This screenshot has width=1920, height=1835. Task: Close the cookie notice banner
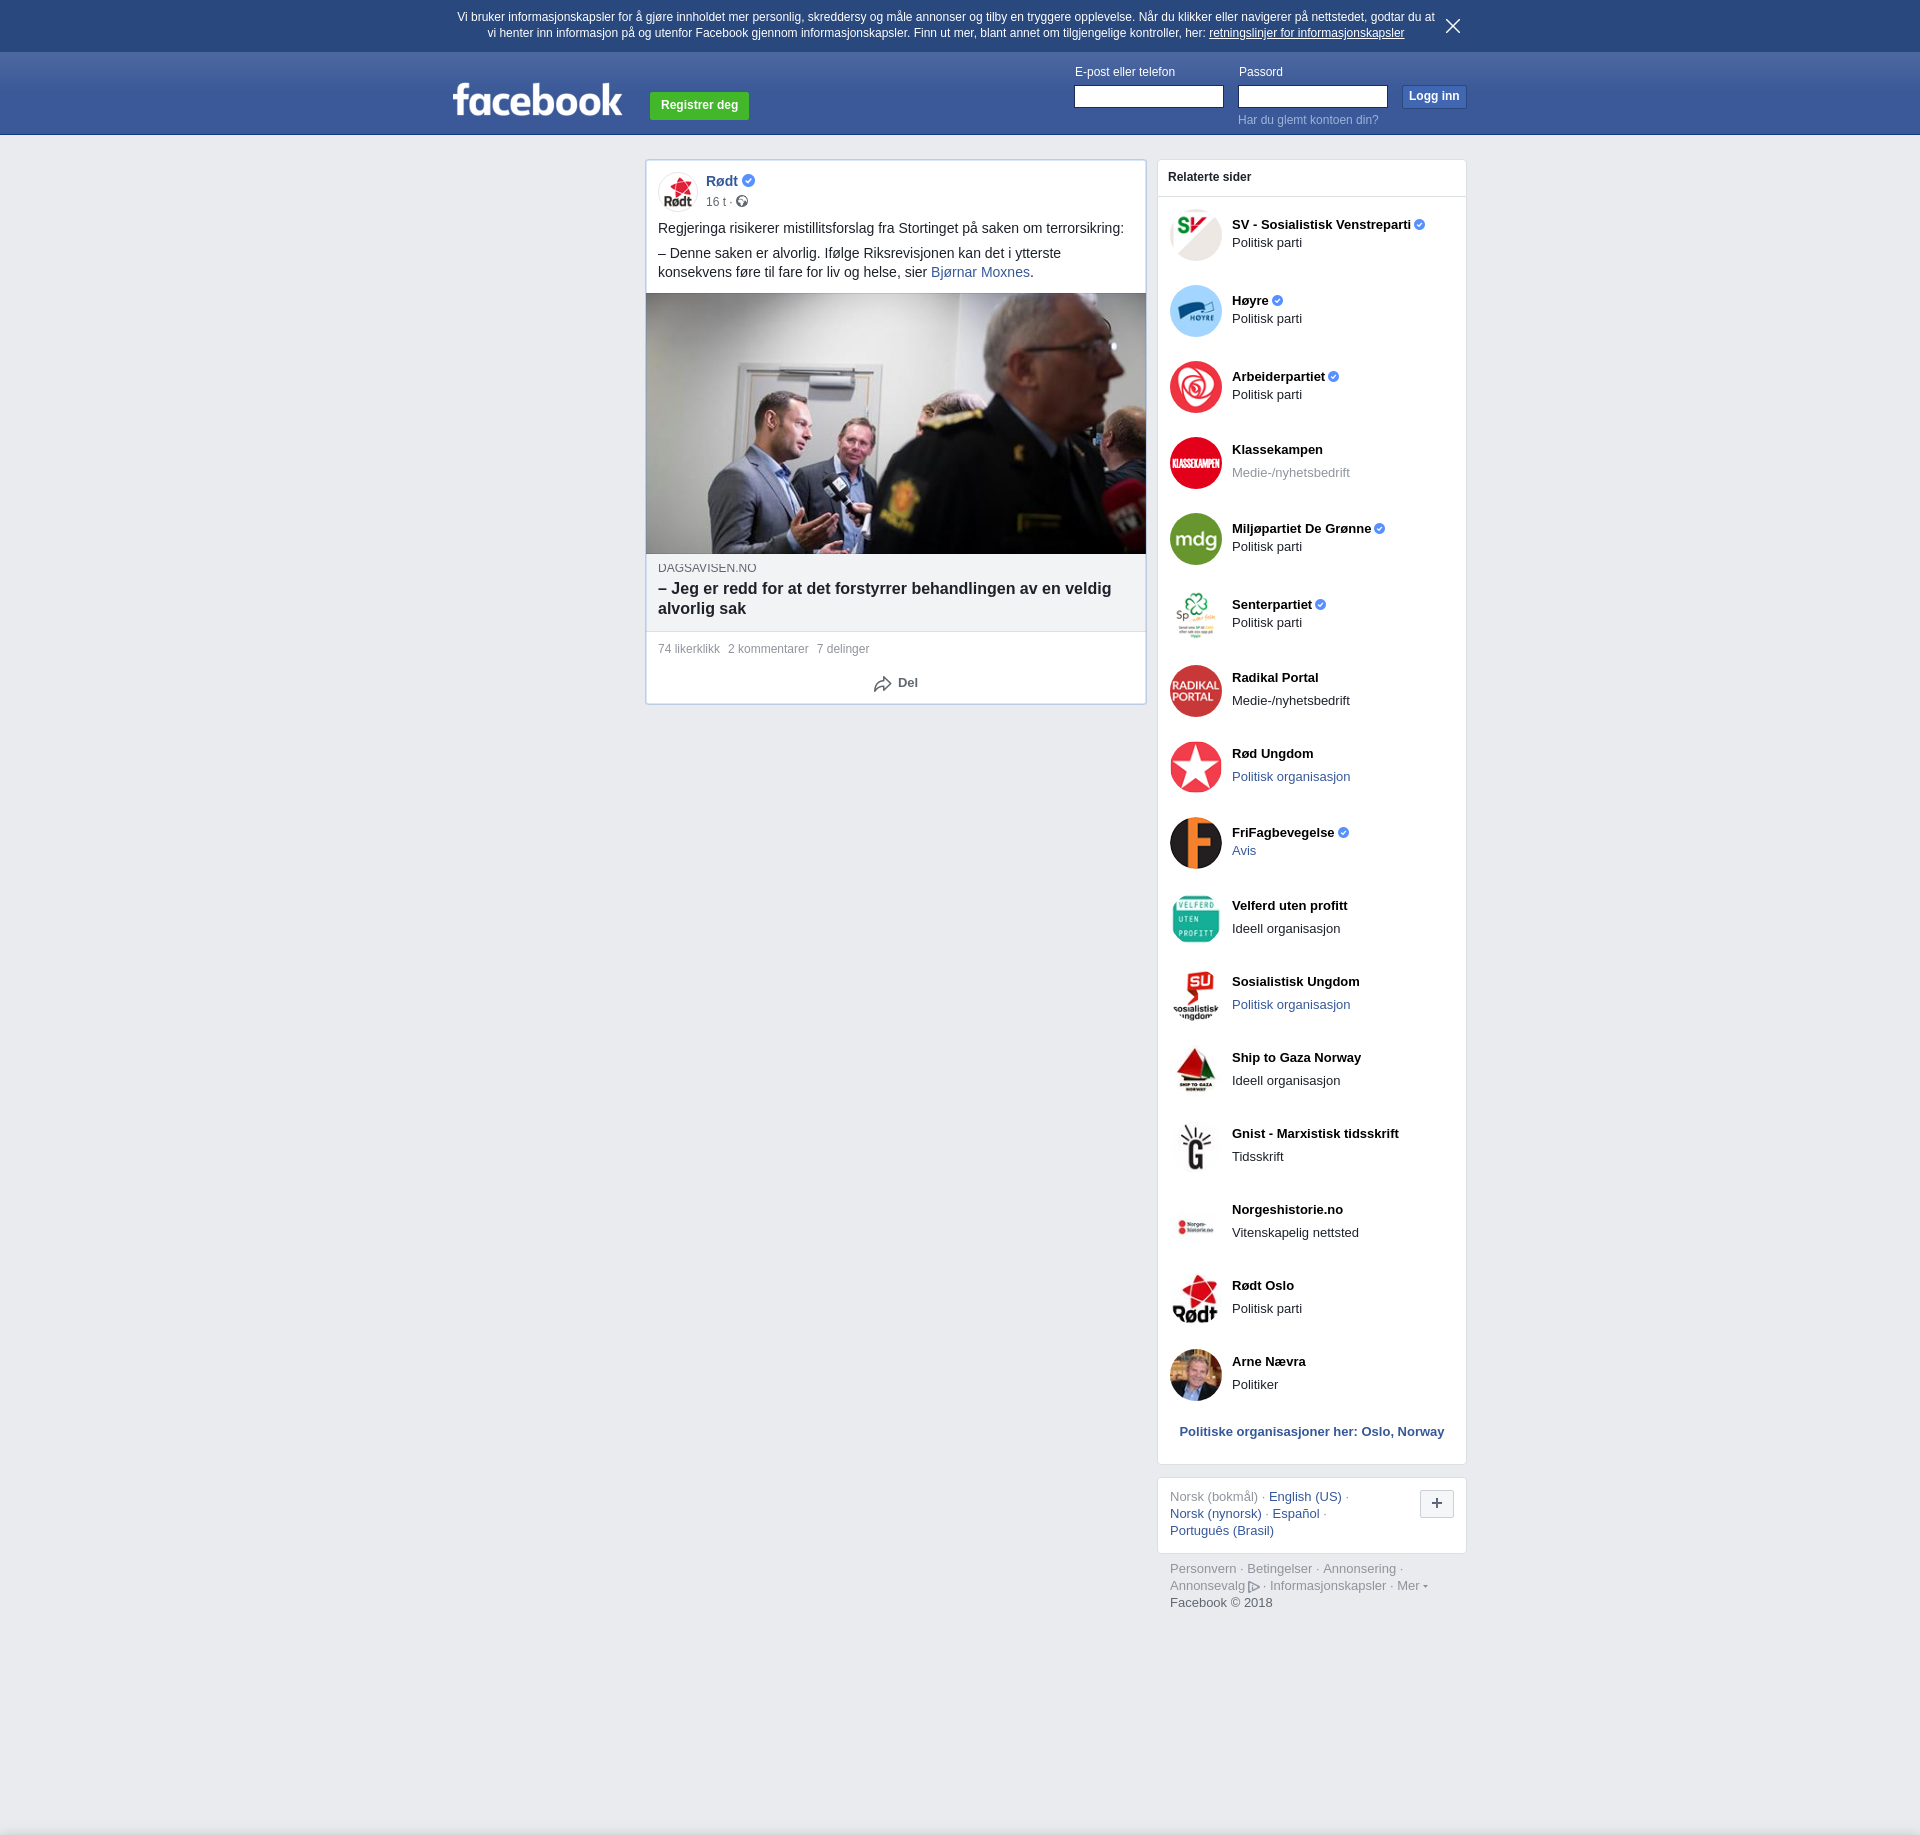coord(1453,26)
